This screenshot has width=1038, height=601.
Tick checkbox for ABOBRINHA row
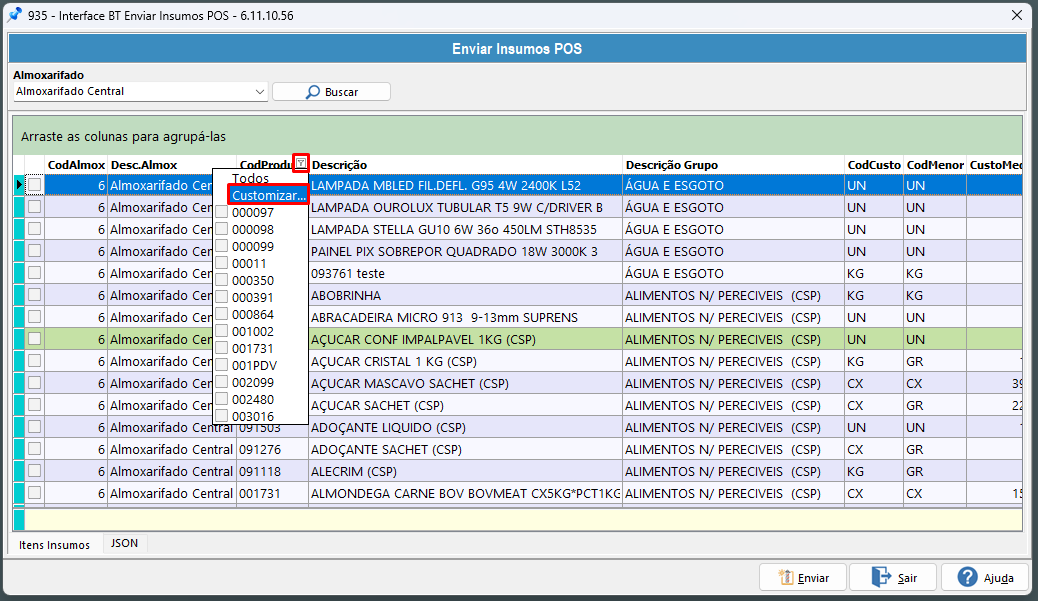tap(34, 295)
